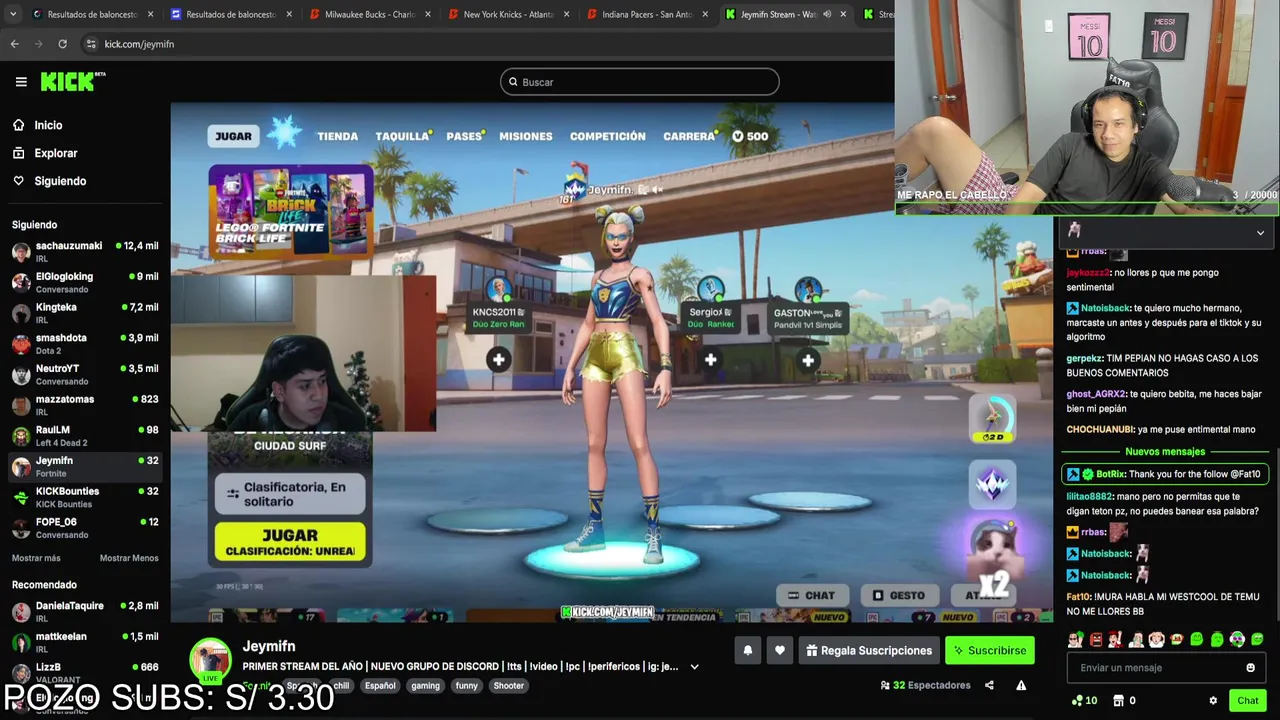The width and height of the screenshot is (1280, 720).
Task: Click the Shooter tag
Action: 508,686
